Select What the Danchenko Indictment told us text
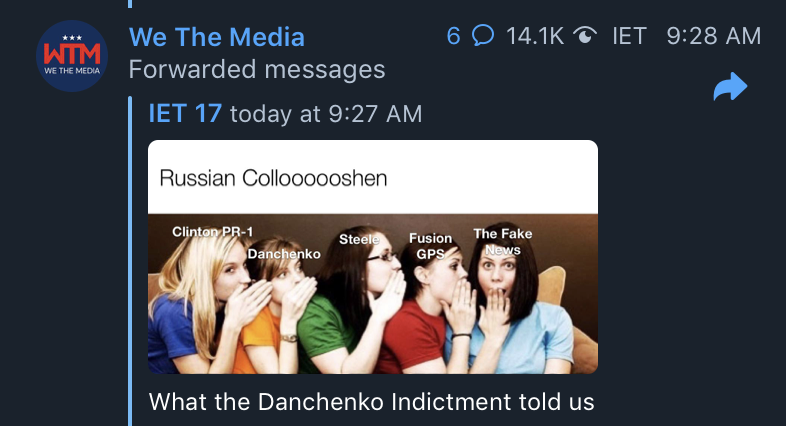786x426 pixels. [371, 401]
